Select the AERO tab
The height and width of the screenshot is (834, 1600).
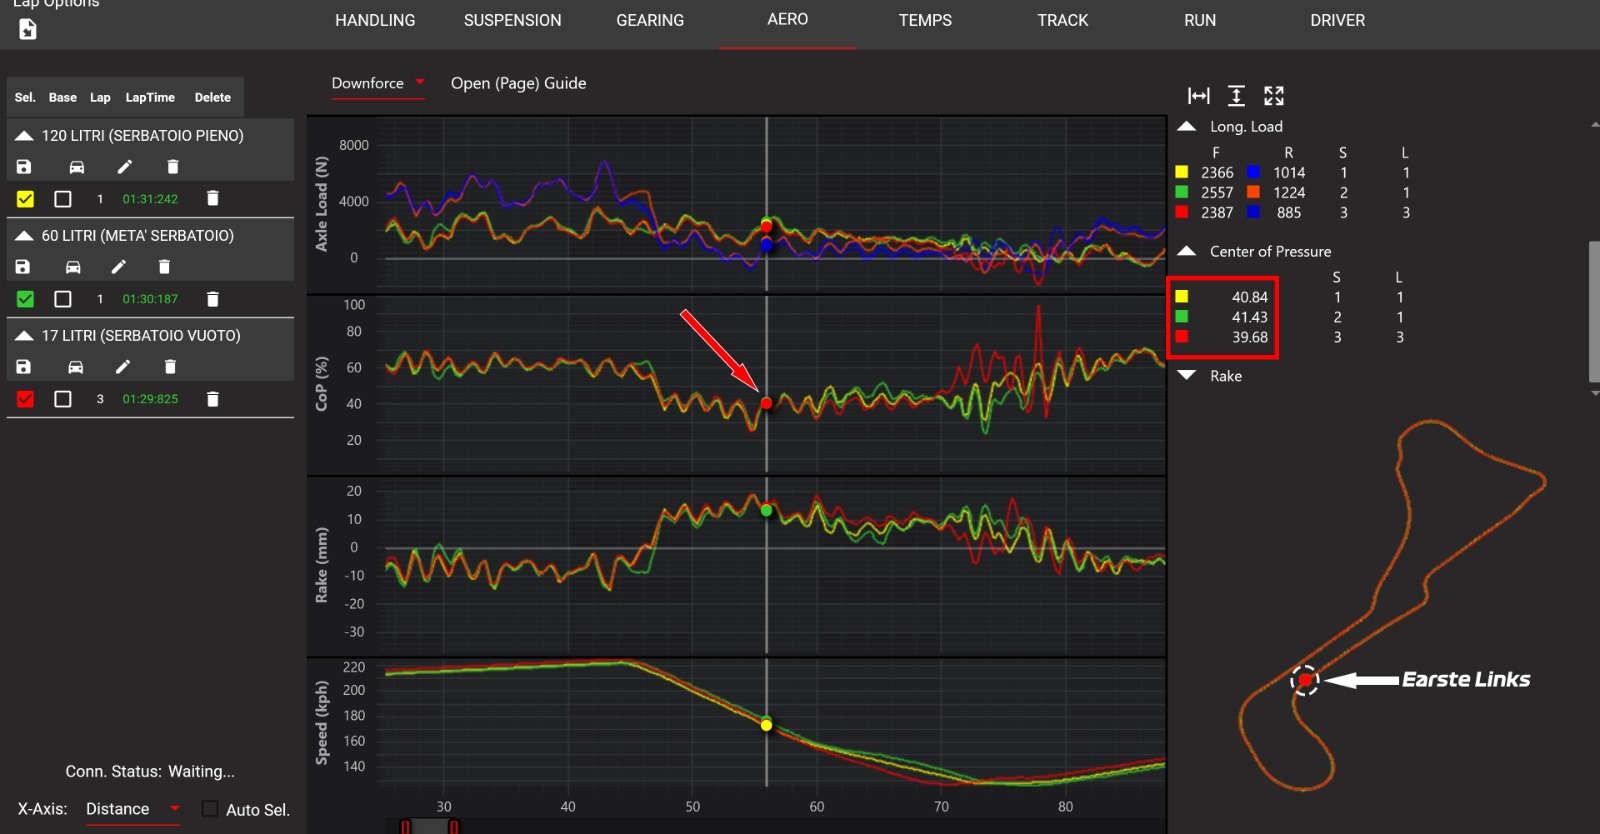[788, 19]
